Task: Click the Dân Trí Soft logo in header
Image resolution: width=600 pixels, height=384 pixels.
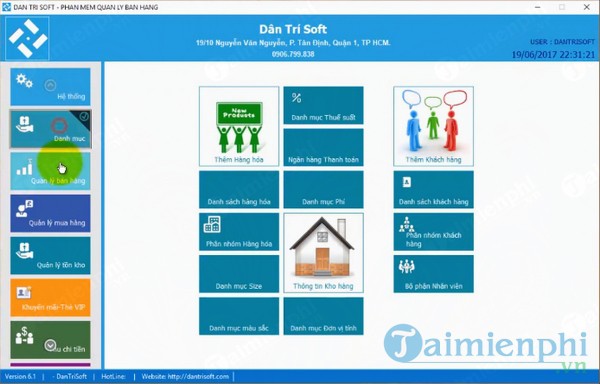Action: coord(28,38)
